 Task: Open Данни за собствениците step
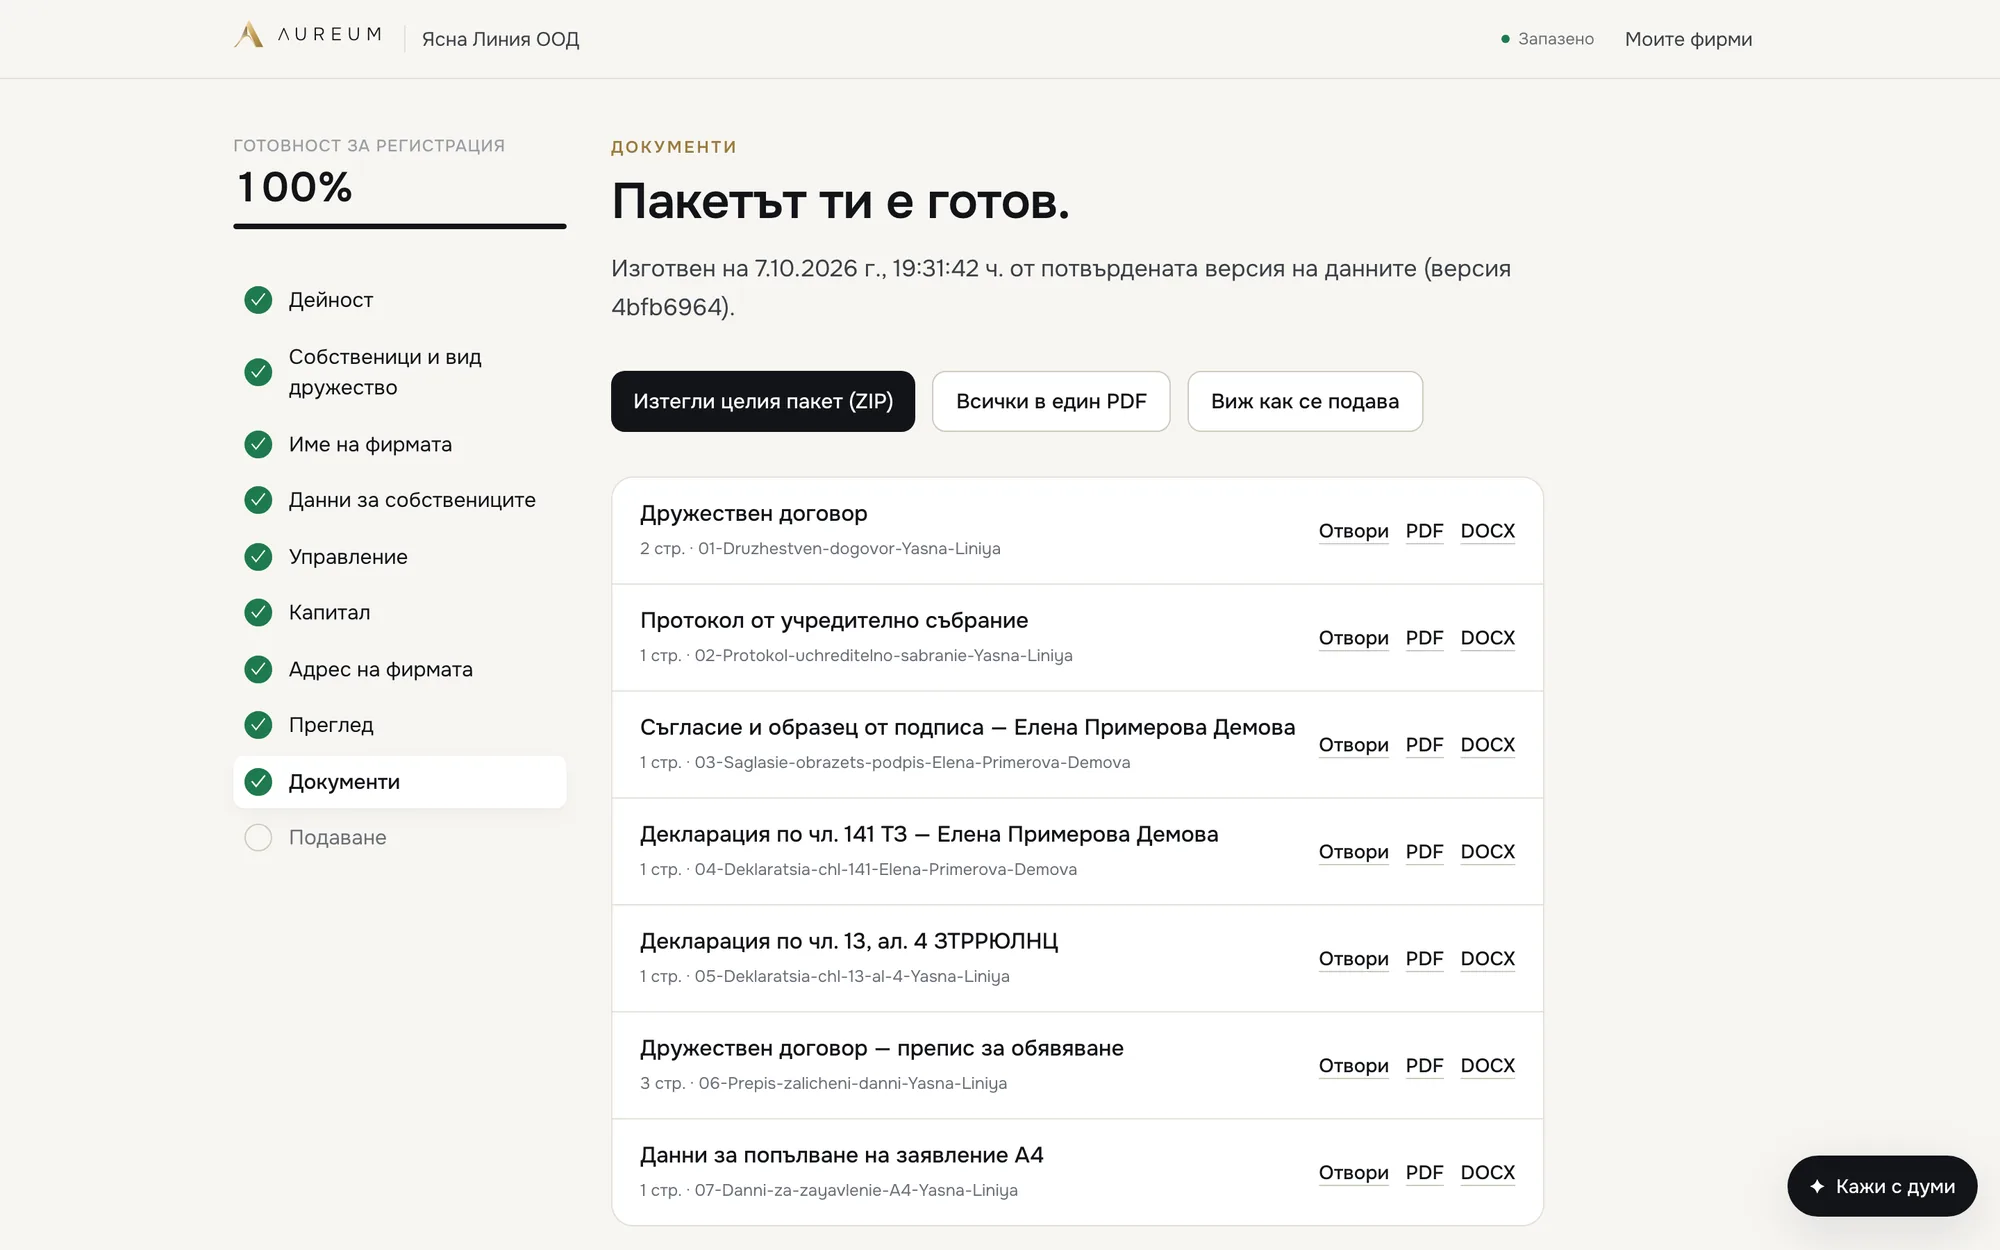pyautogui.click(x=400, y=500)
